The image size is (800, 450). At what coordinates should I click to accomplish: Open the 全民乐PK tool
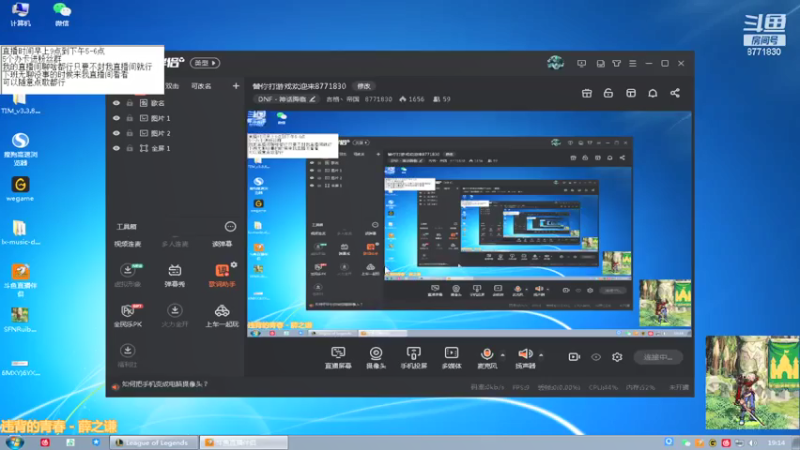pyautogui.click(x=128, y=315)
